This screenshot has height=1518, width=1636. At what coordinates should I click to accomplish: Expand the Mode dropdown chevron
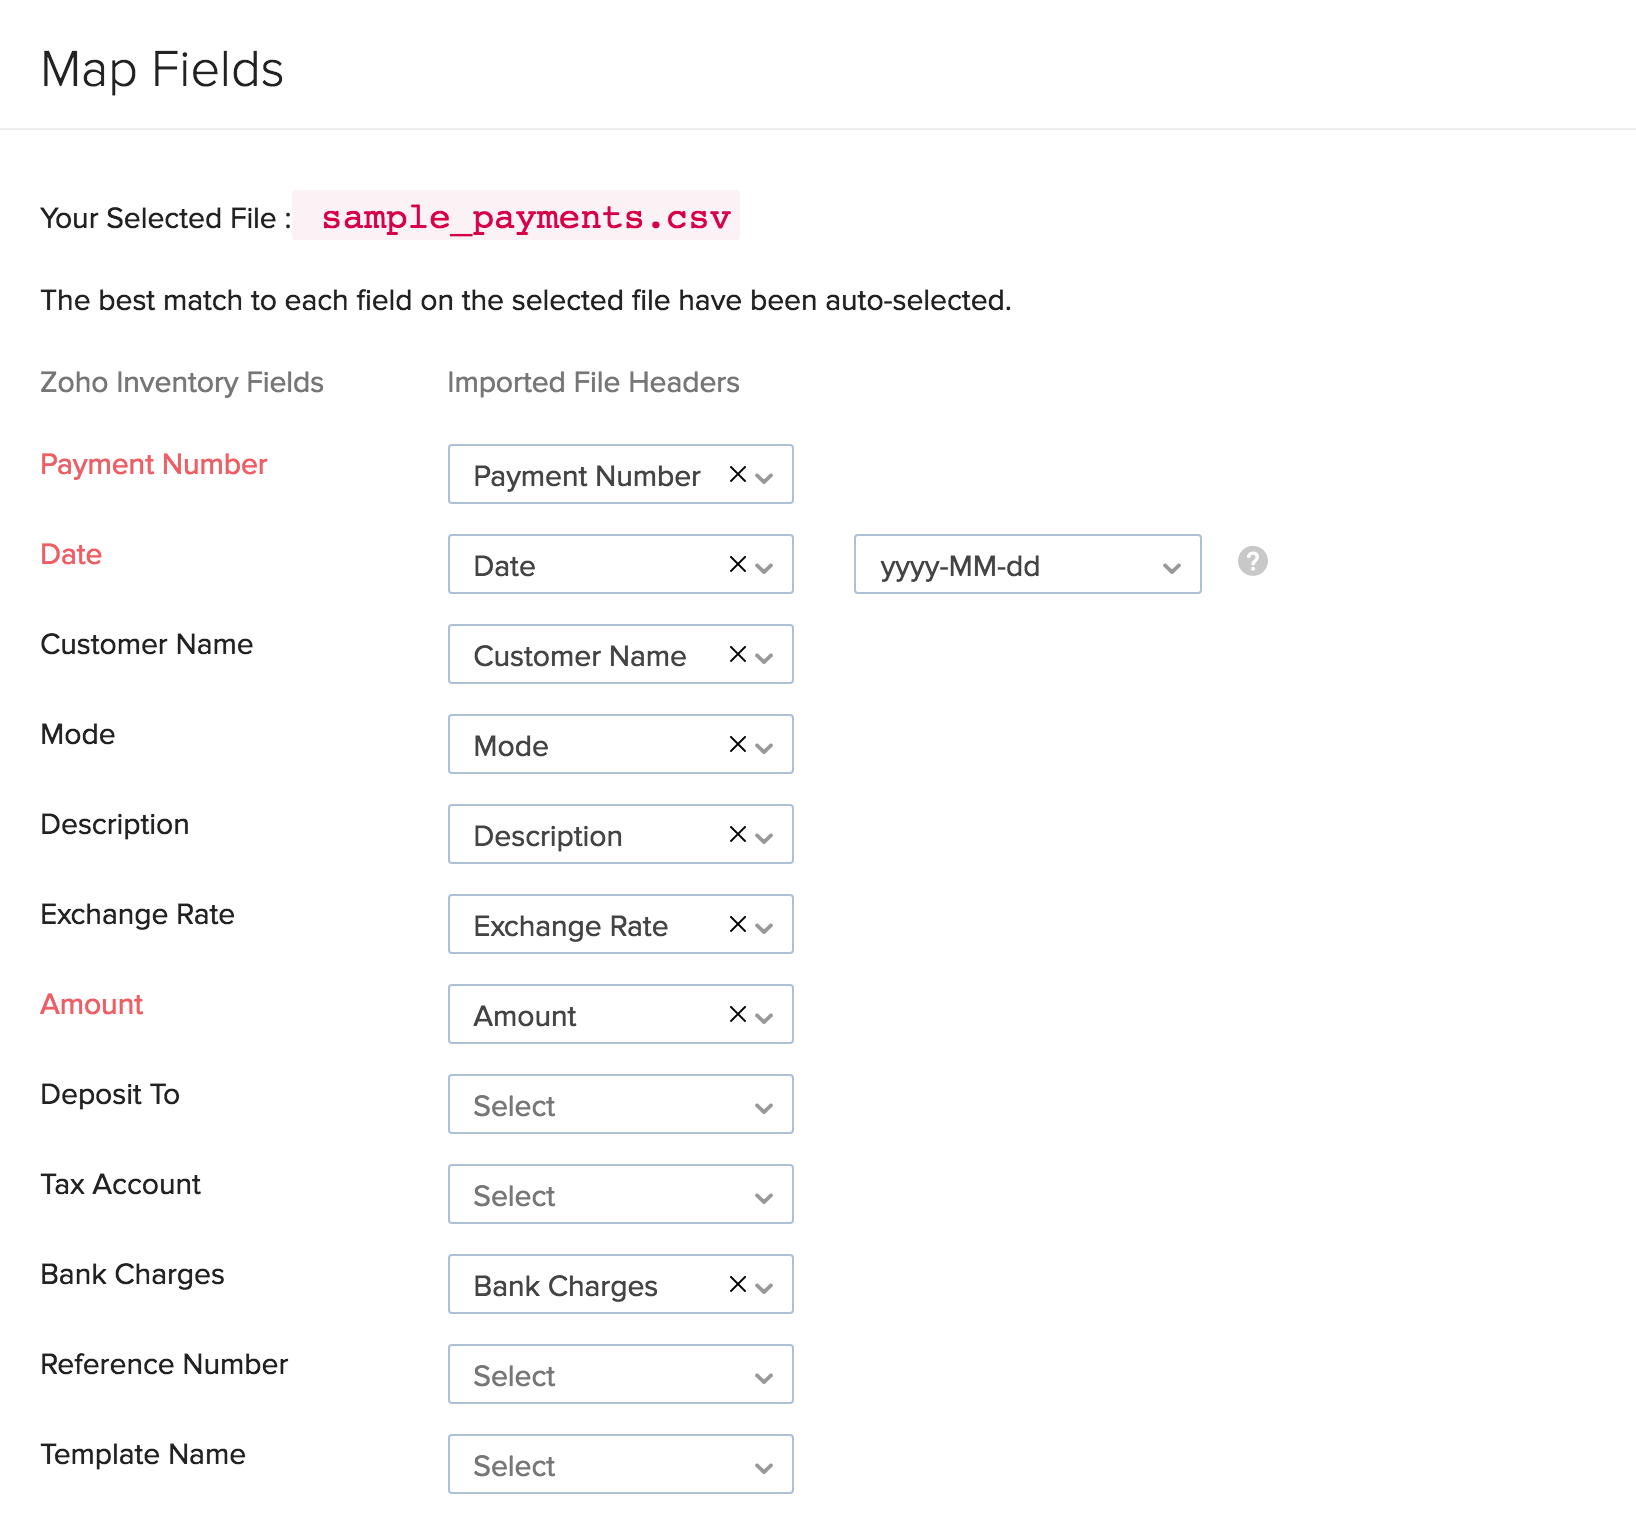[x=765, y=748]
